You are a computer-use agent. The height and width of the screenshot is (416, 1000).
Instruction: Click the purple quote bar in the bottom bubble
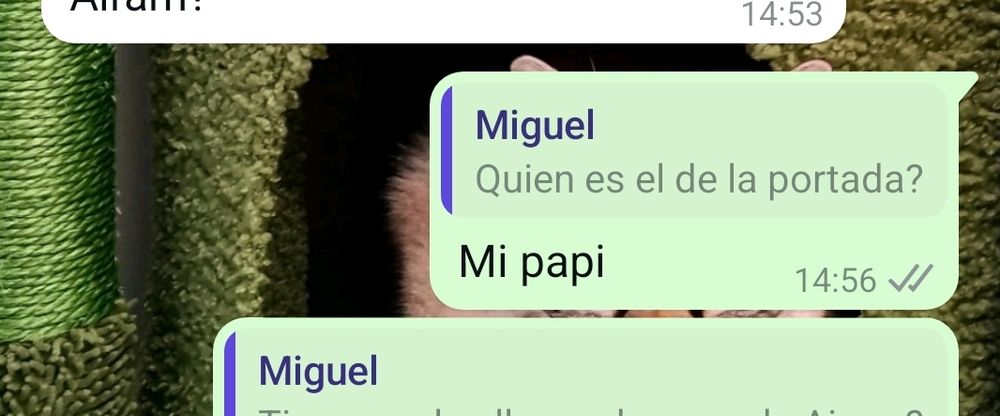(230, 374)
